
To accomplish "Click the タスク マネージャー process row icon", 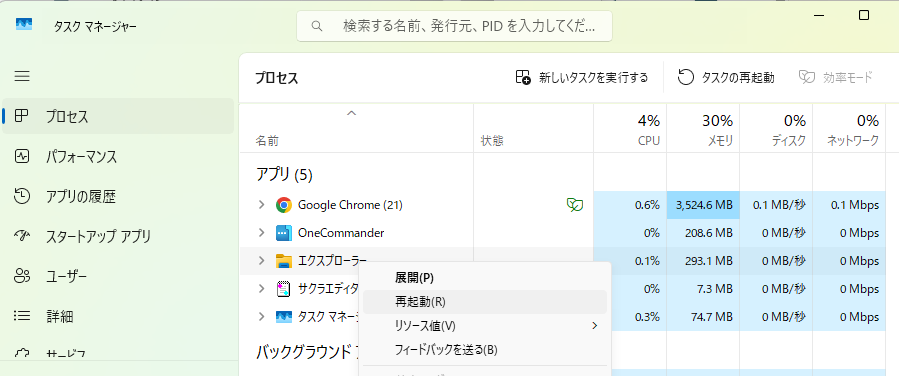I will click(283, 316).
